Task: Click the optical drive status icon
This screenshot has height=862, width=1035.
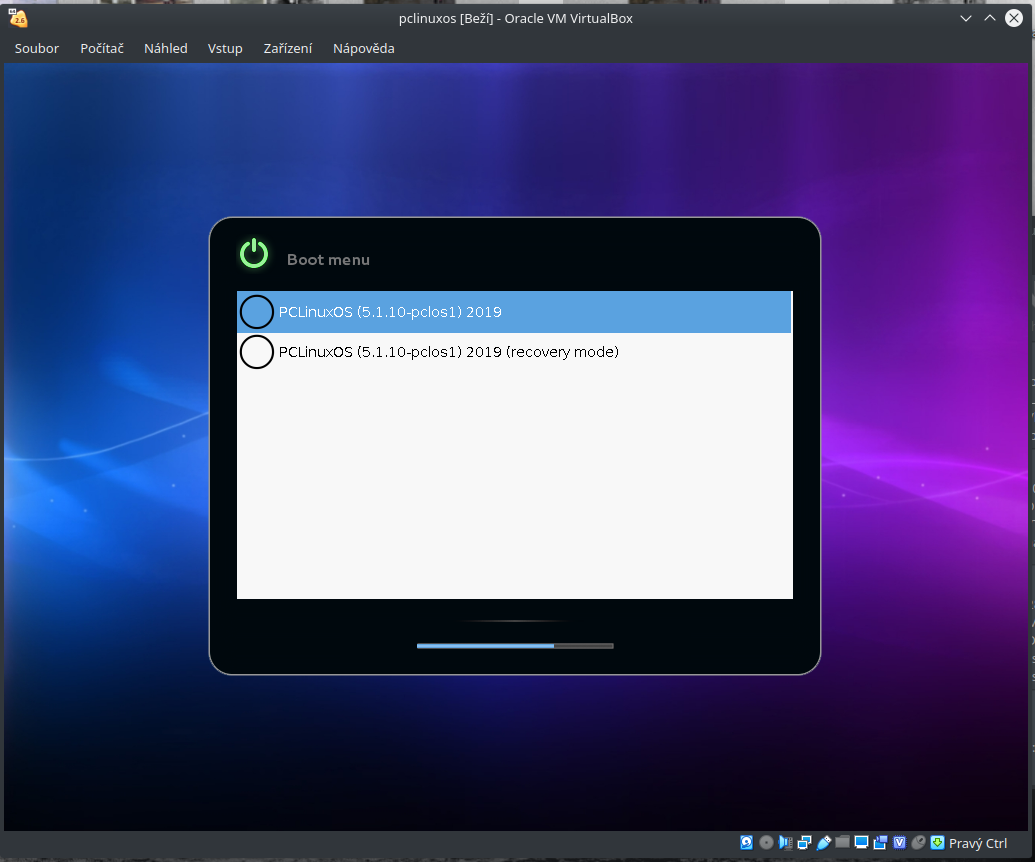Action: tap(766, 843)
